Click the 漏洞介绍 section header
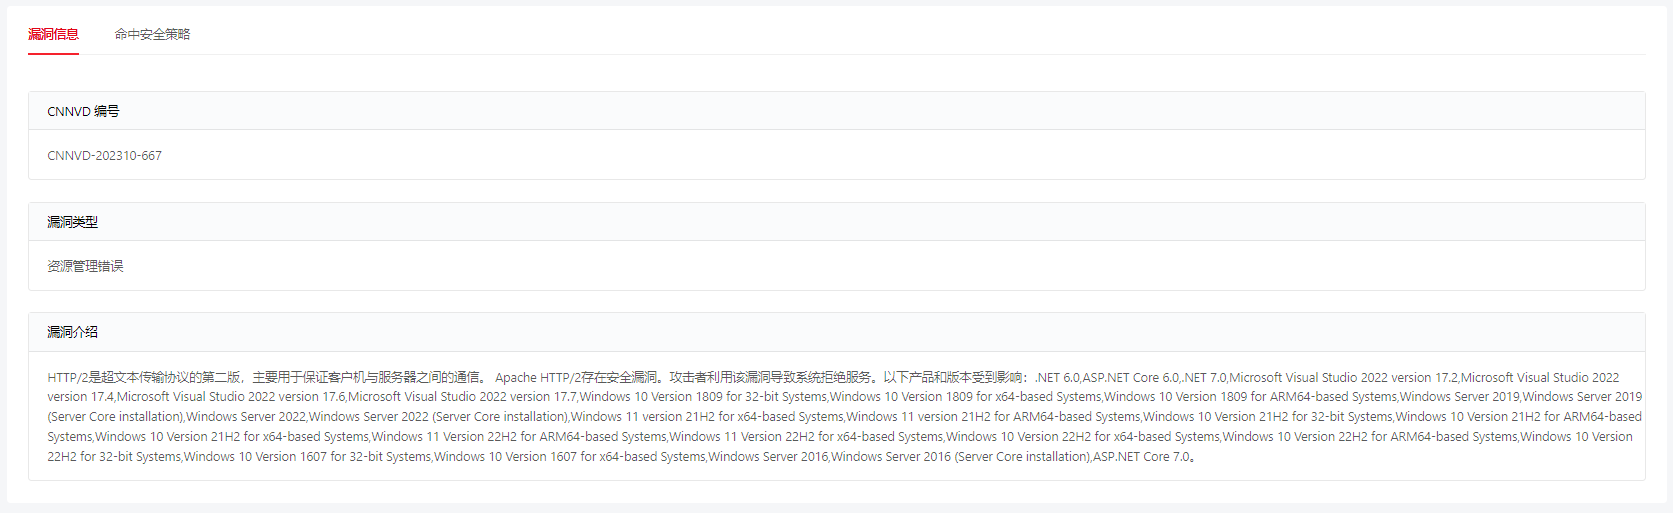This screenshot has width=1673, height=513. pyautogui.click(x=836, y=332)
